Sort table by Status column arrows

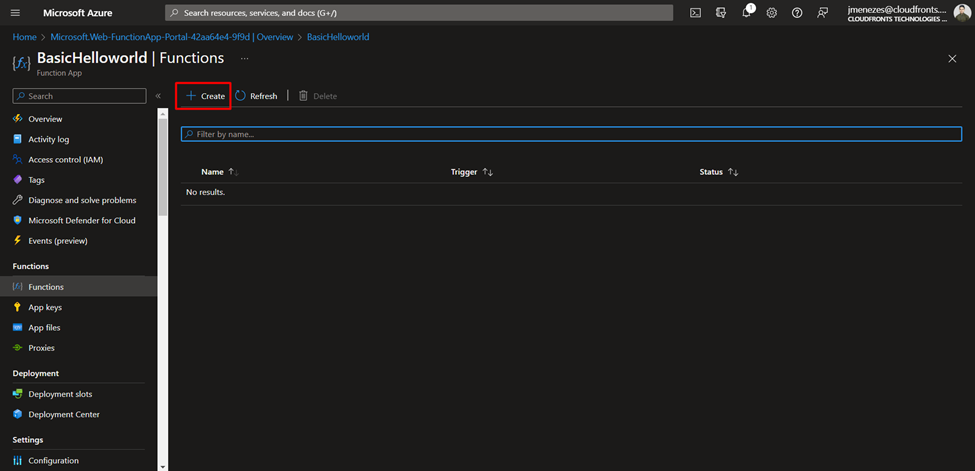pos(732,172)
